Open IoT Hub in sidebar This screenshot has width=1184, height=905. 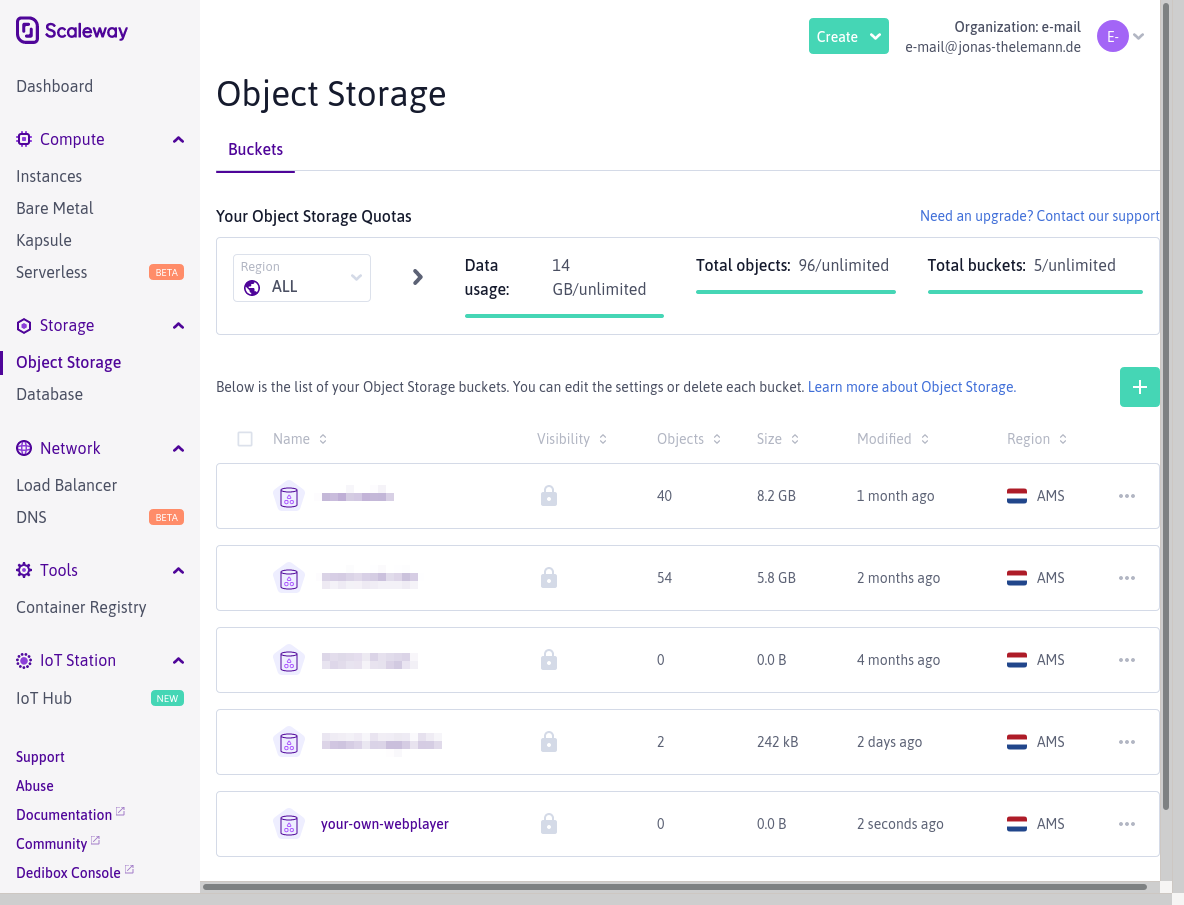tap(44, 698)
